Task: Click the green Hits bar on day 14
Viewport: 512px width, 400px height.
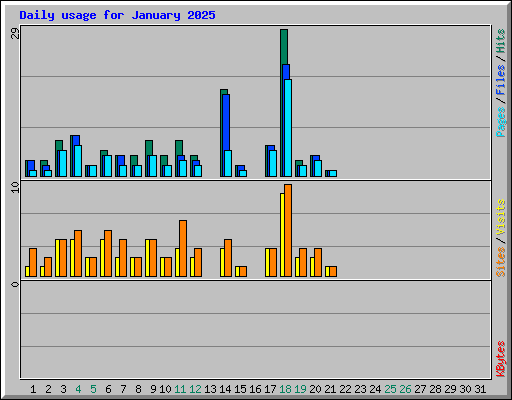Action: [224, 92]
